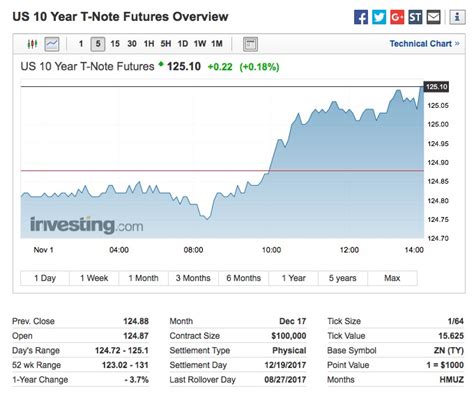Share the chart on Facebook
474x400 pixels.
click(361, 17)
